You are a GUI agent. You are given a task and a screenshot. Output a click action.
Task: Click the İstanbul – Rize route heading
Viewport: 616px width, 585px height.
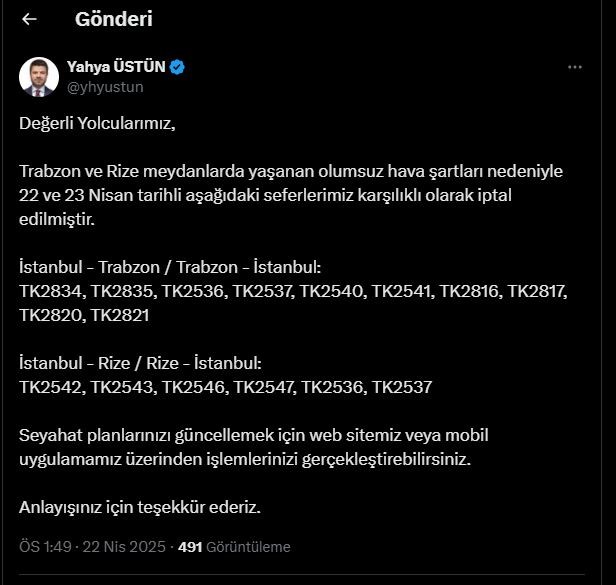point(139,362)
